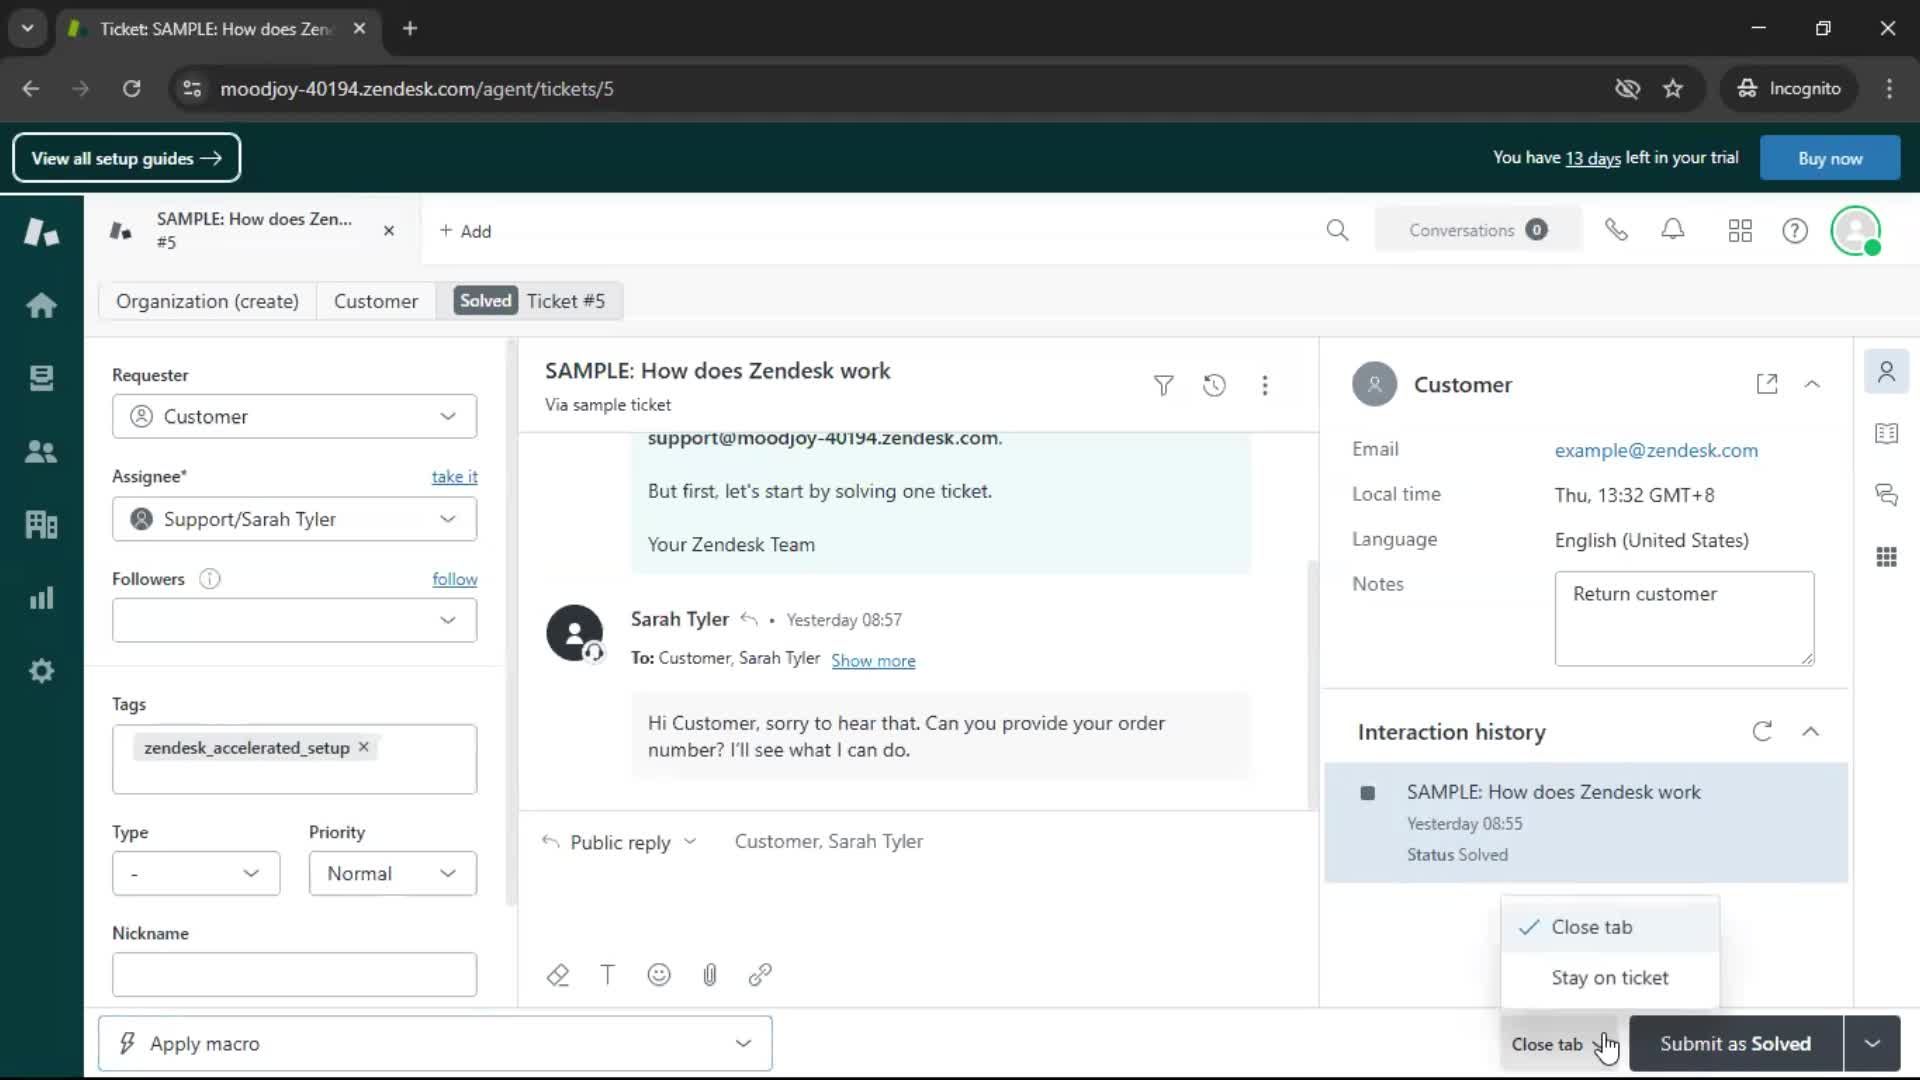Click Add new tab button

pyautogui.click(x=465, y=231)
